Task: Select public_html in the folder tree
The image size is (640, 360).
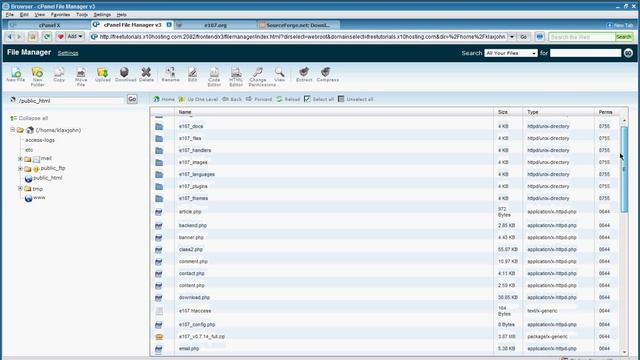Action: 47,178
